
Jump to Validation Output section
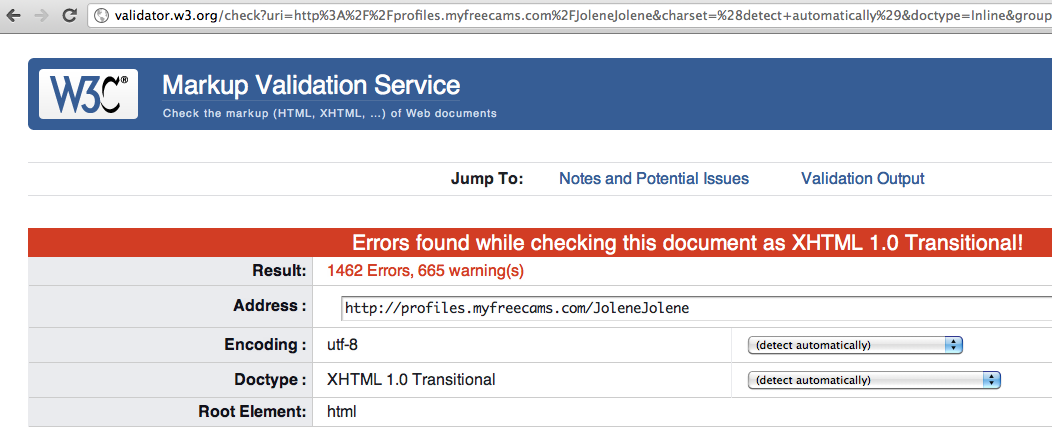(x=863, y=179)
